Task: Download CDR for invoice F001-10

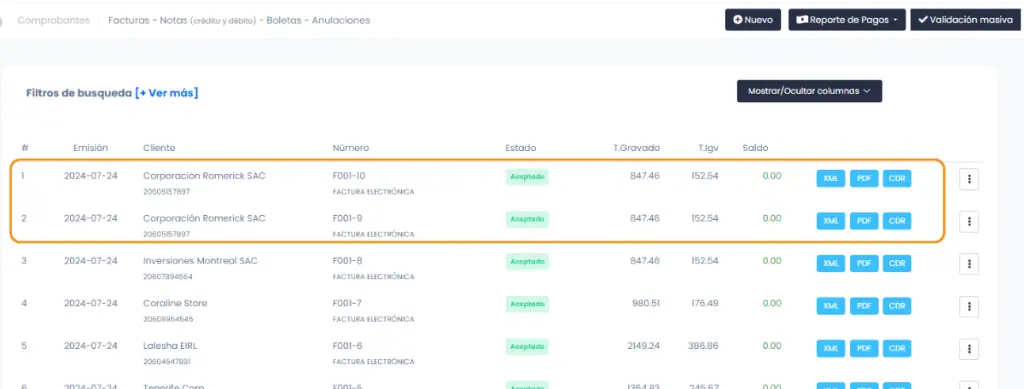Action: coord(897,179)
